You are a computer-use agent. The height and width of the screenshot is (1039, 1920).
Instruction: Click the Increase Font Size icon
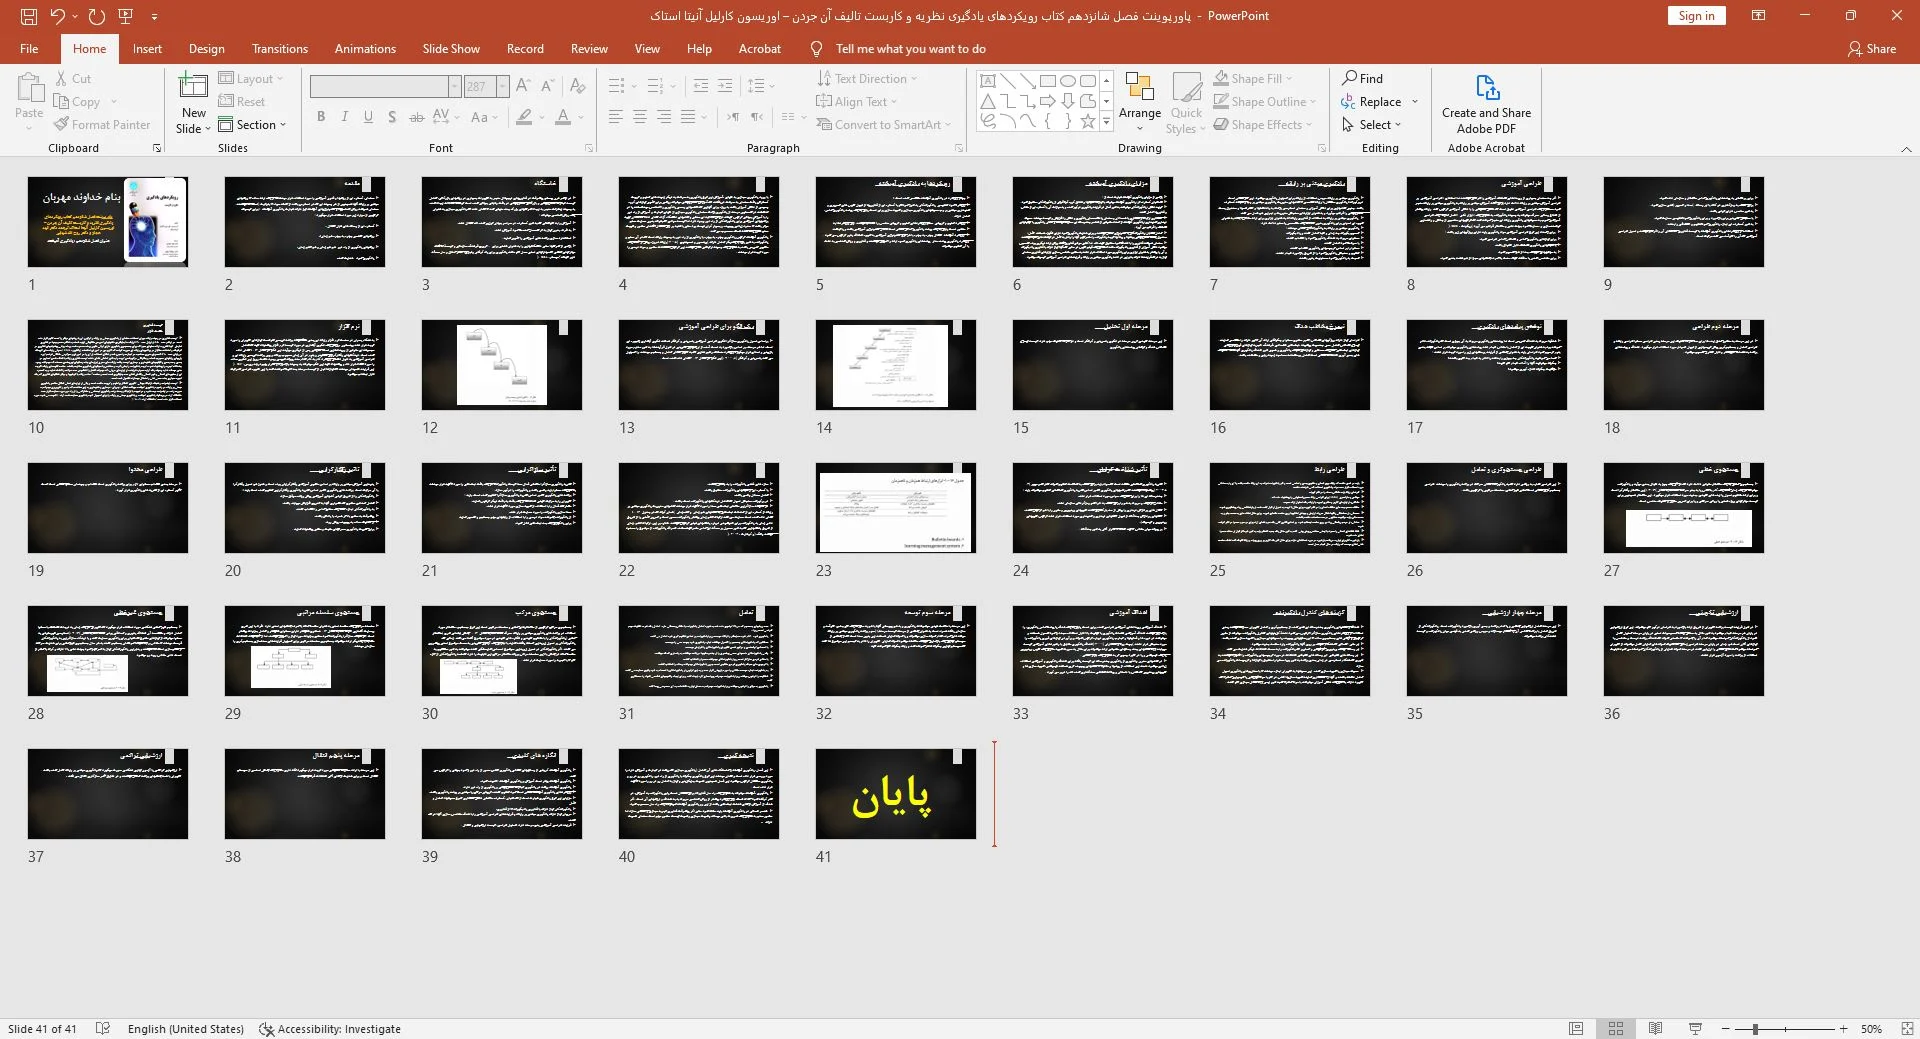[x=523, y=87]
